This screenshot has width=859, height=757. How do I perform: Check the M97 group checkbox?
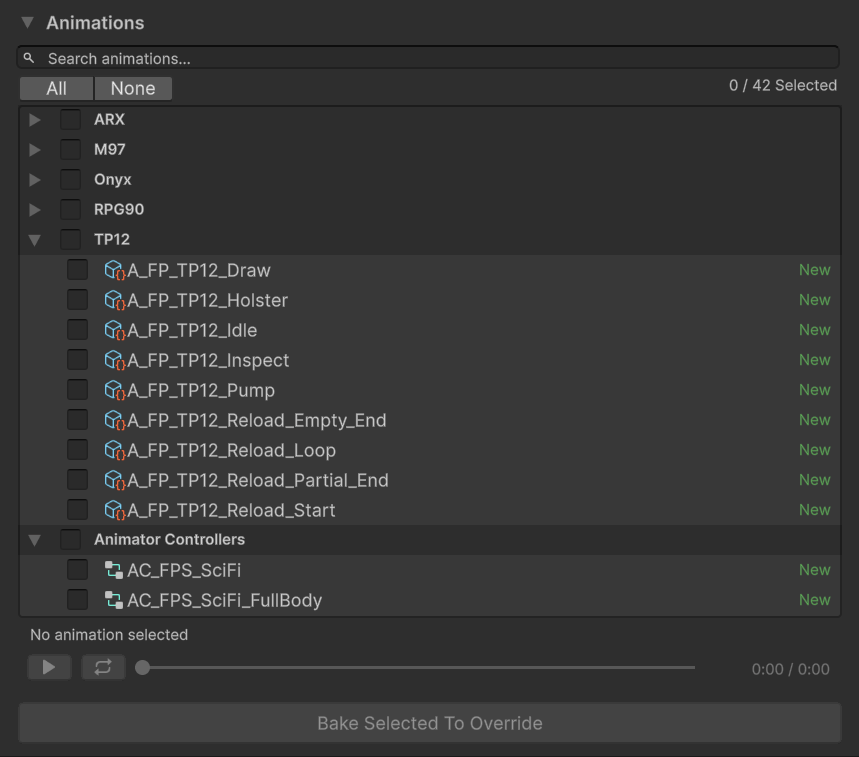[x=70, y=150]
